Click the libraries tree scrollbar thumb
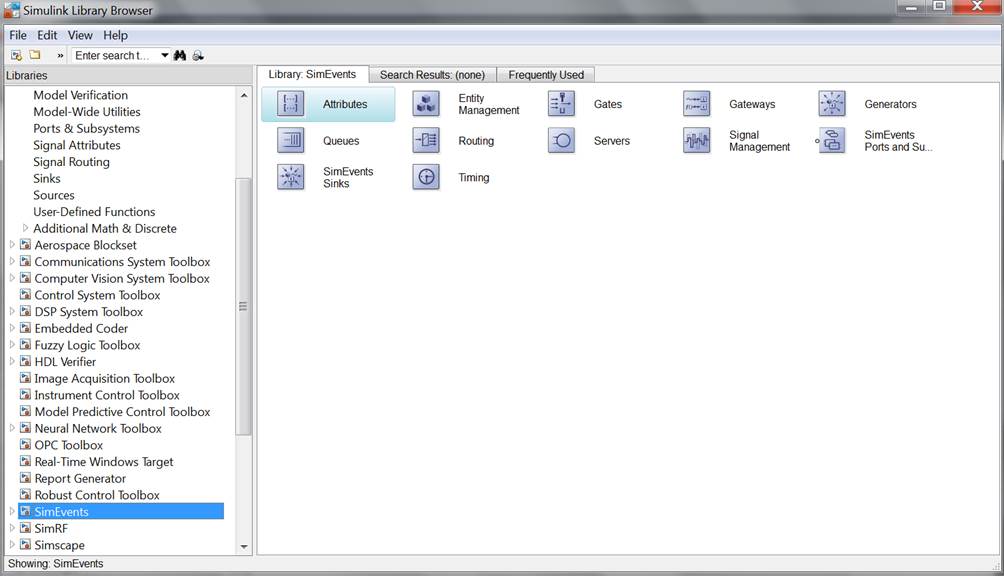 tap(243, 307)
